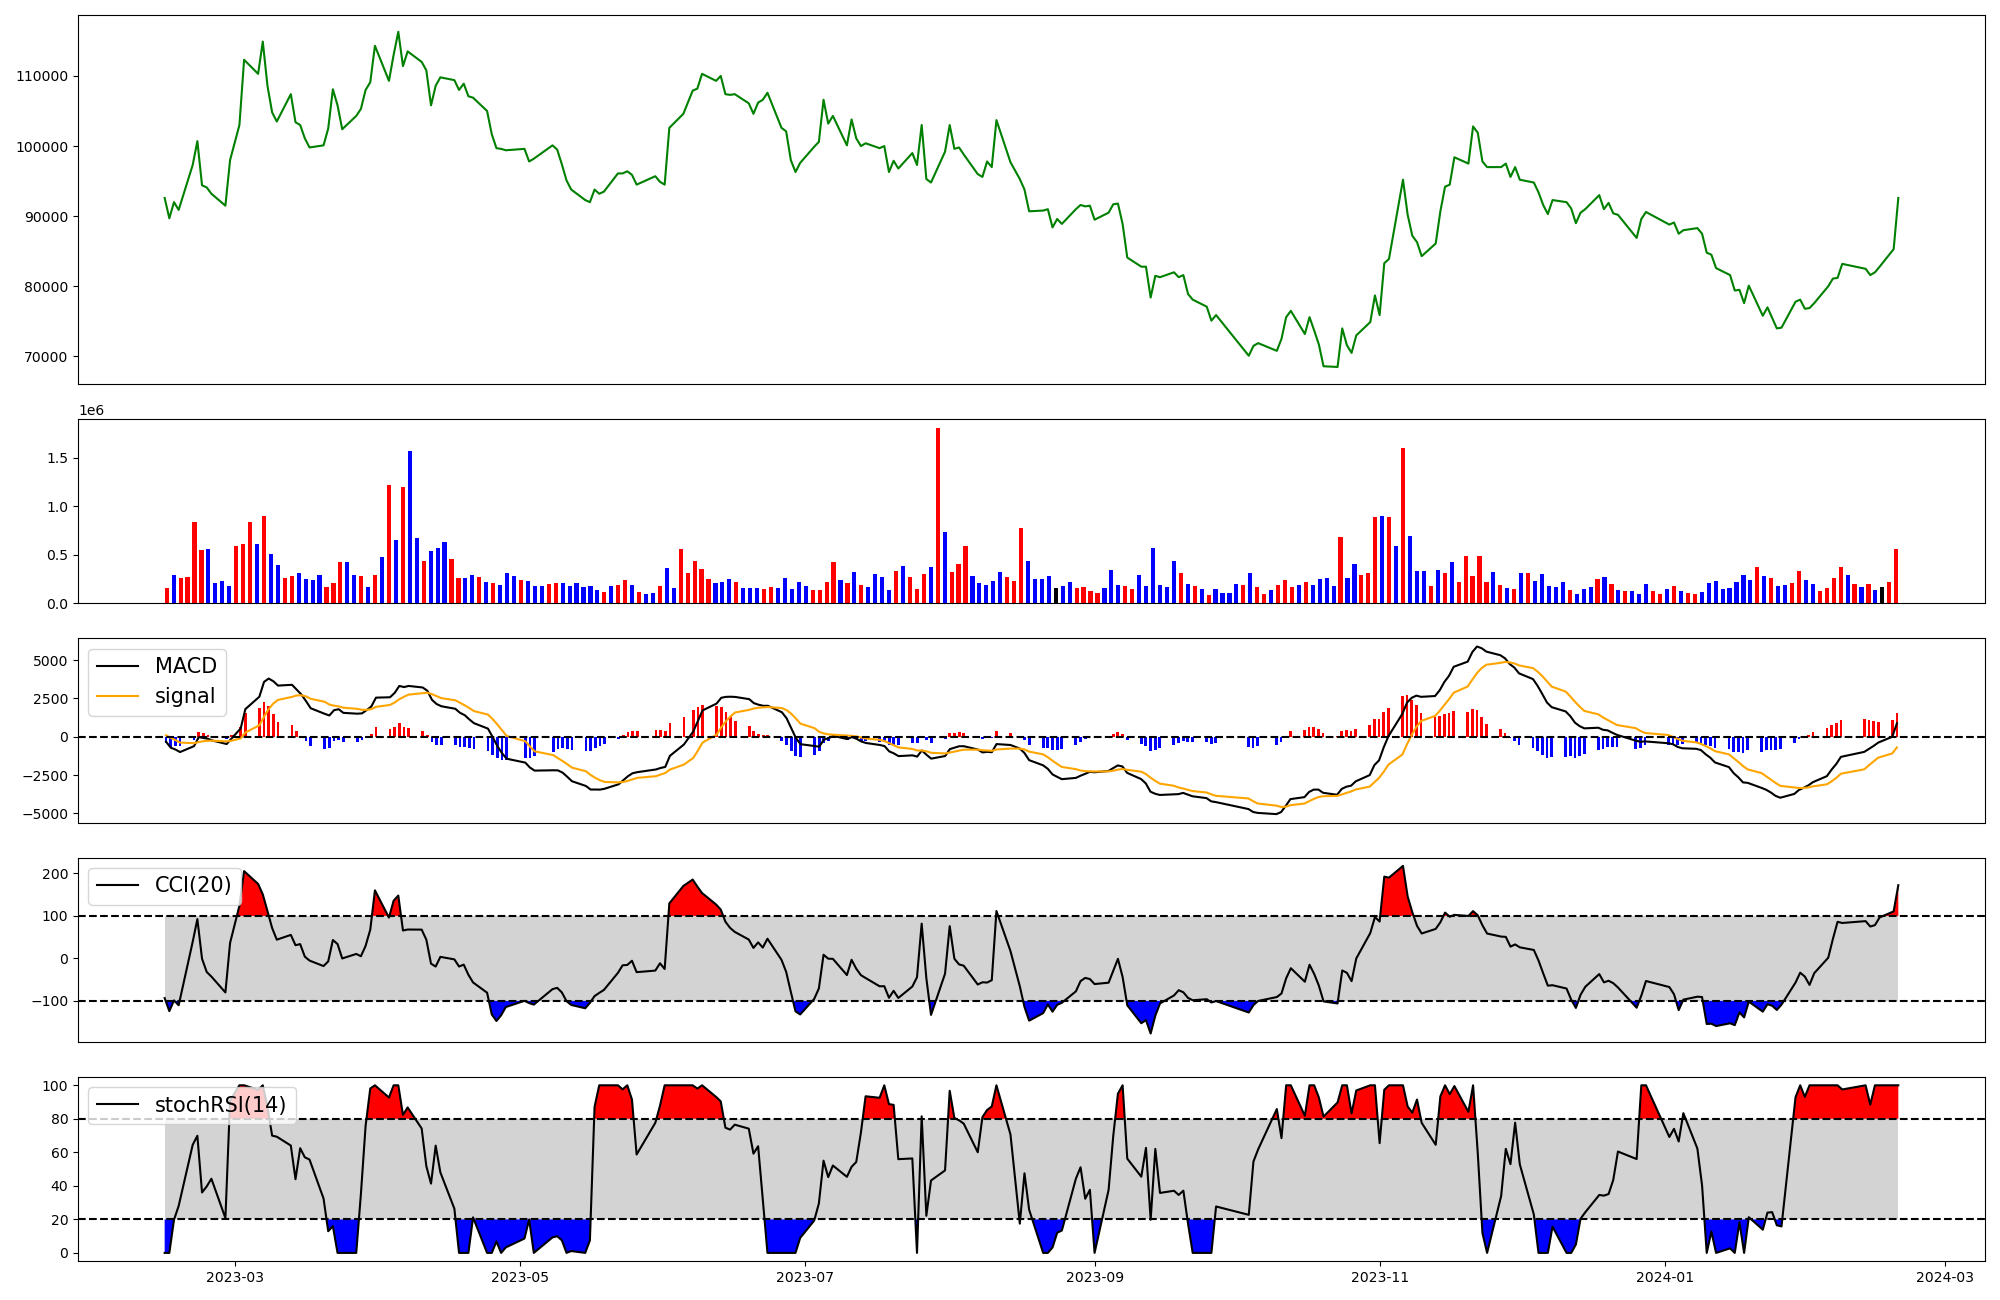Click the 1.5 volume axis label
The height and width of the screenshot is (1300, 2000).
tap(56, 458)
